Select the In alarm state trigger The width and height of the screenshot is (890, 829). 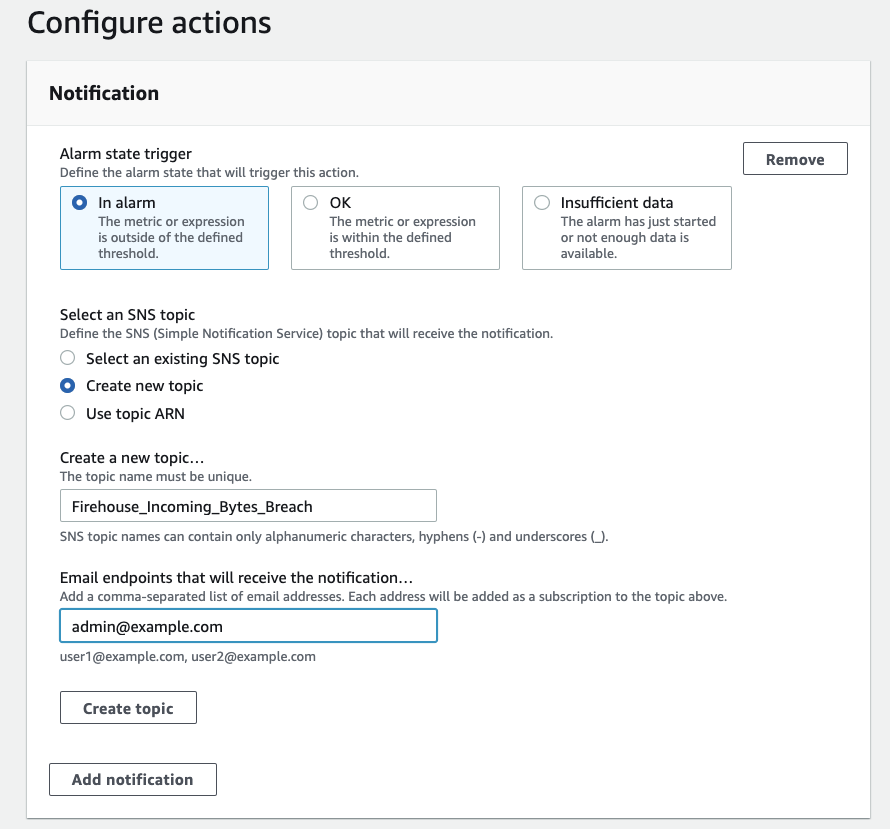coord(80,203)
